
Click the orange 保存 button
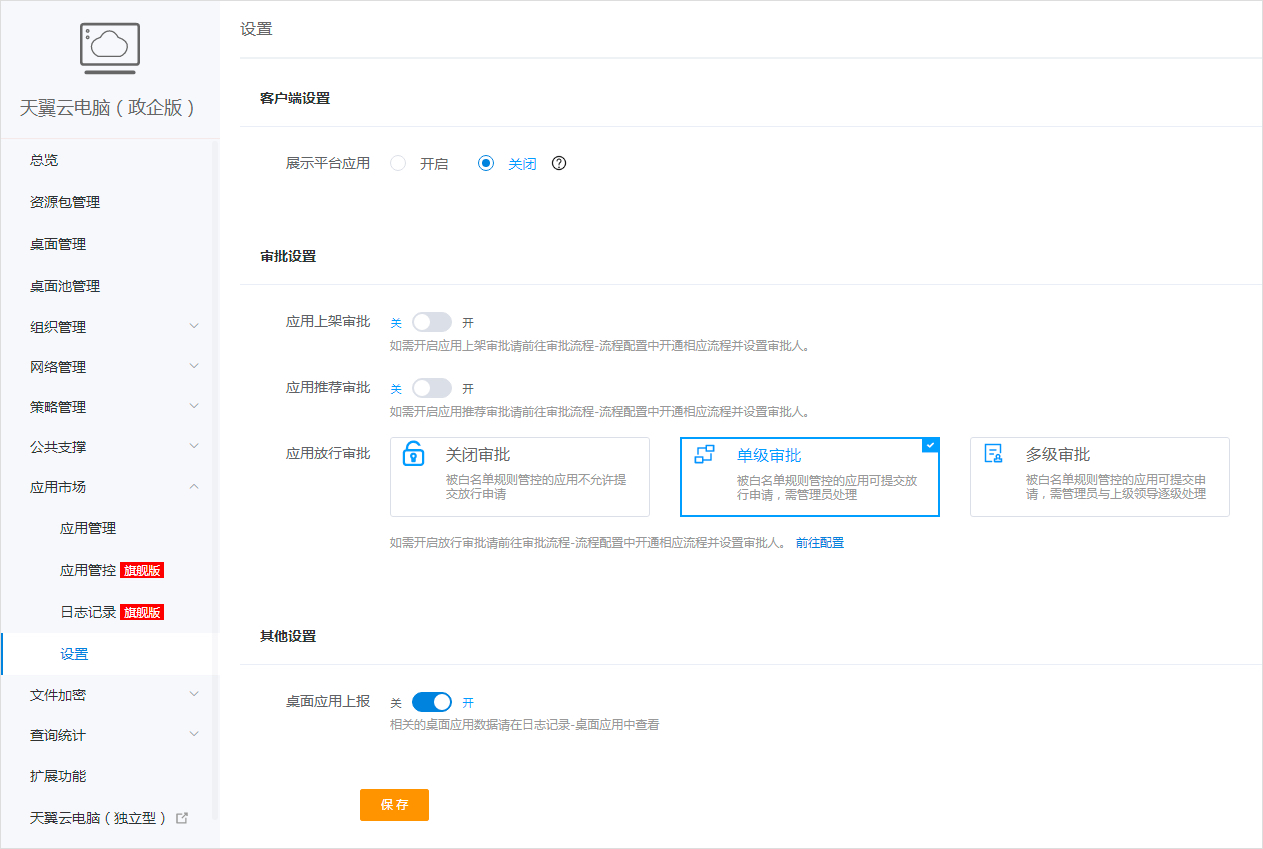[x=394, y=804]
